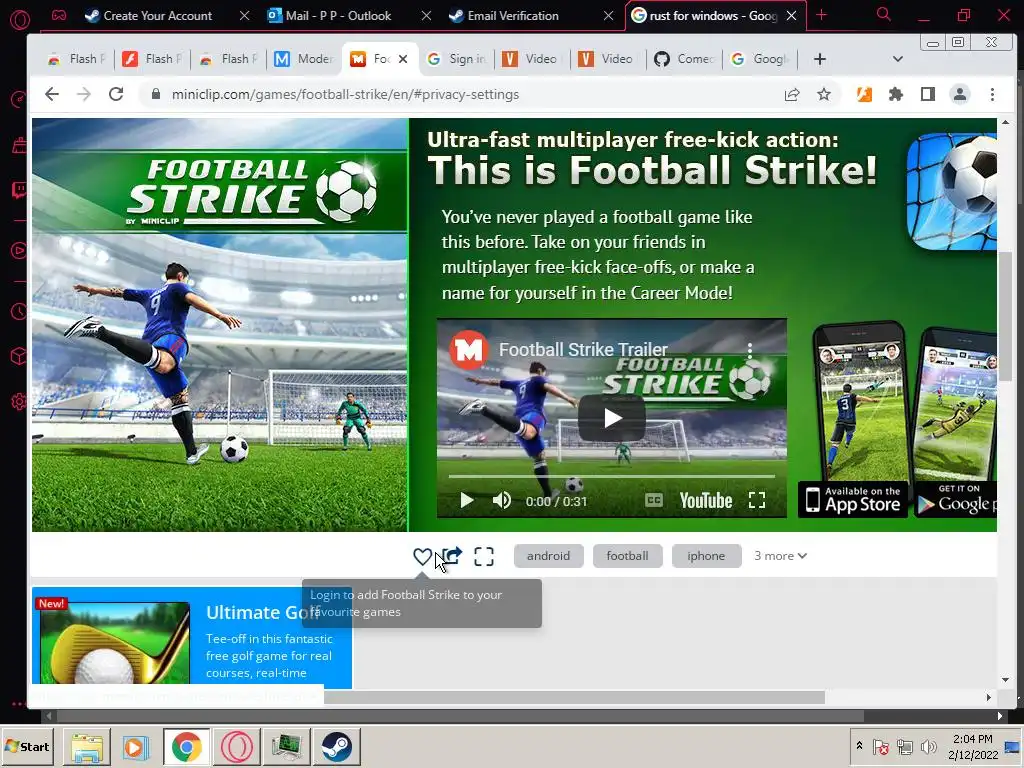Go forward in Chrome
This screenshot has width=1024, height=768.
[84, 95]
